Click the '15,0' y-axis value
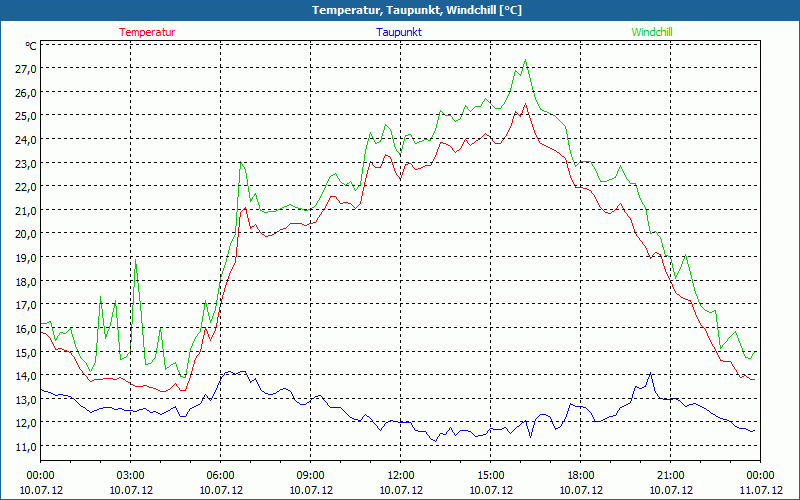 (x=26, y=352)
